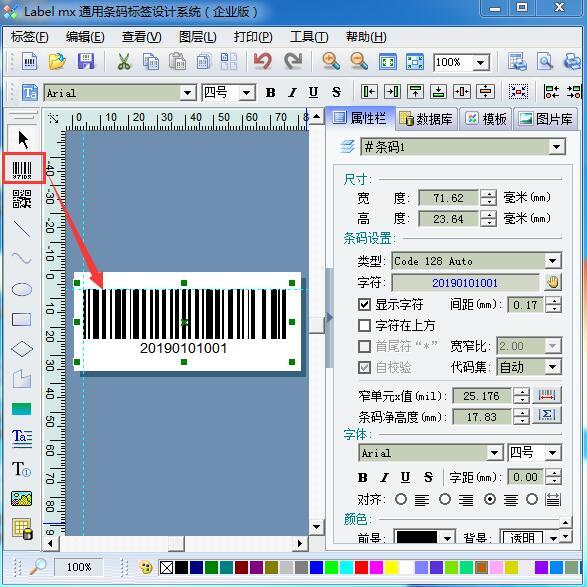Toggle the 首尾符 checkbox

[x=364, y=346]
